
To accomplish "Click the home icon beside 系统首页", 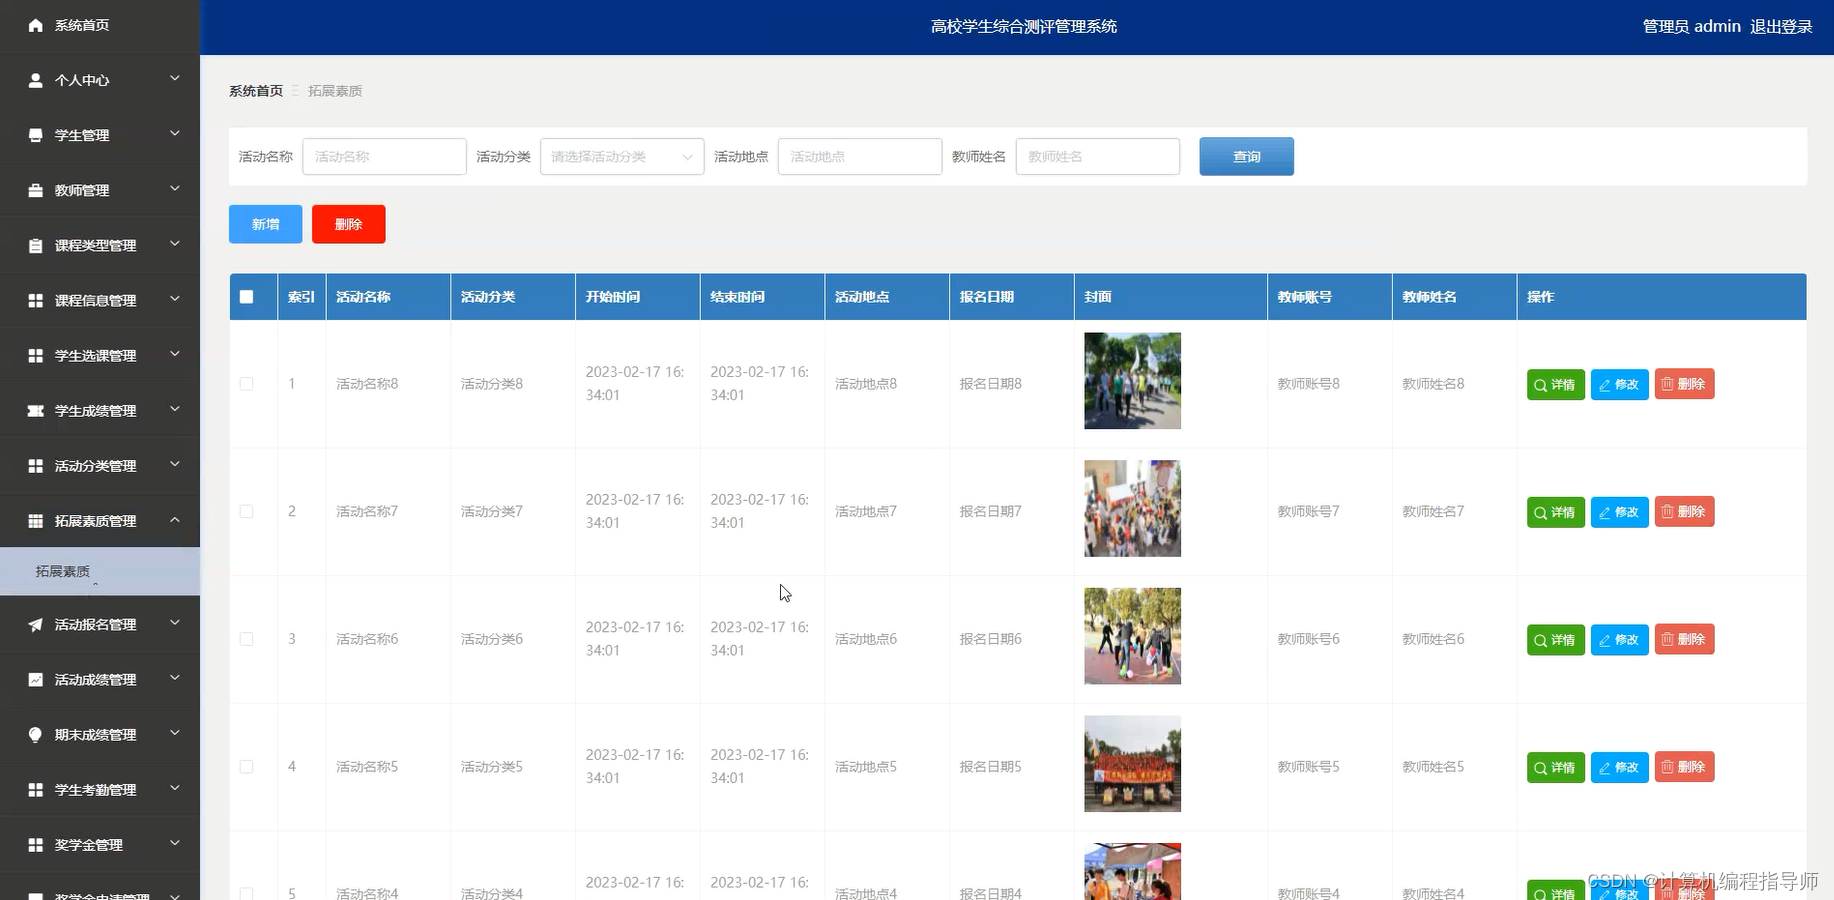I will click(35, 25).
